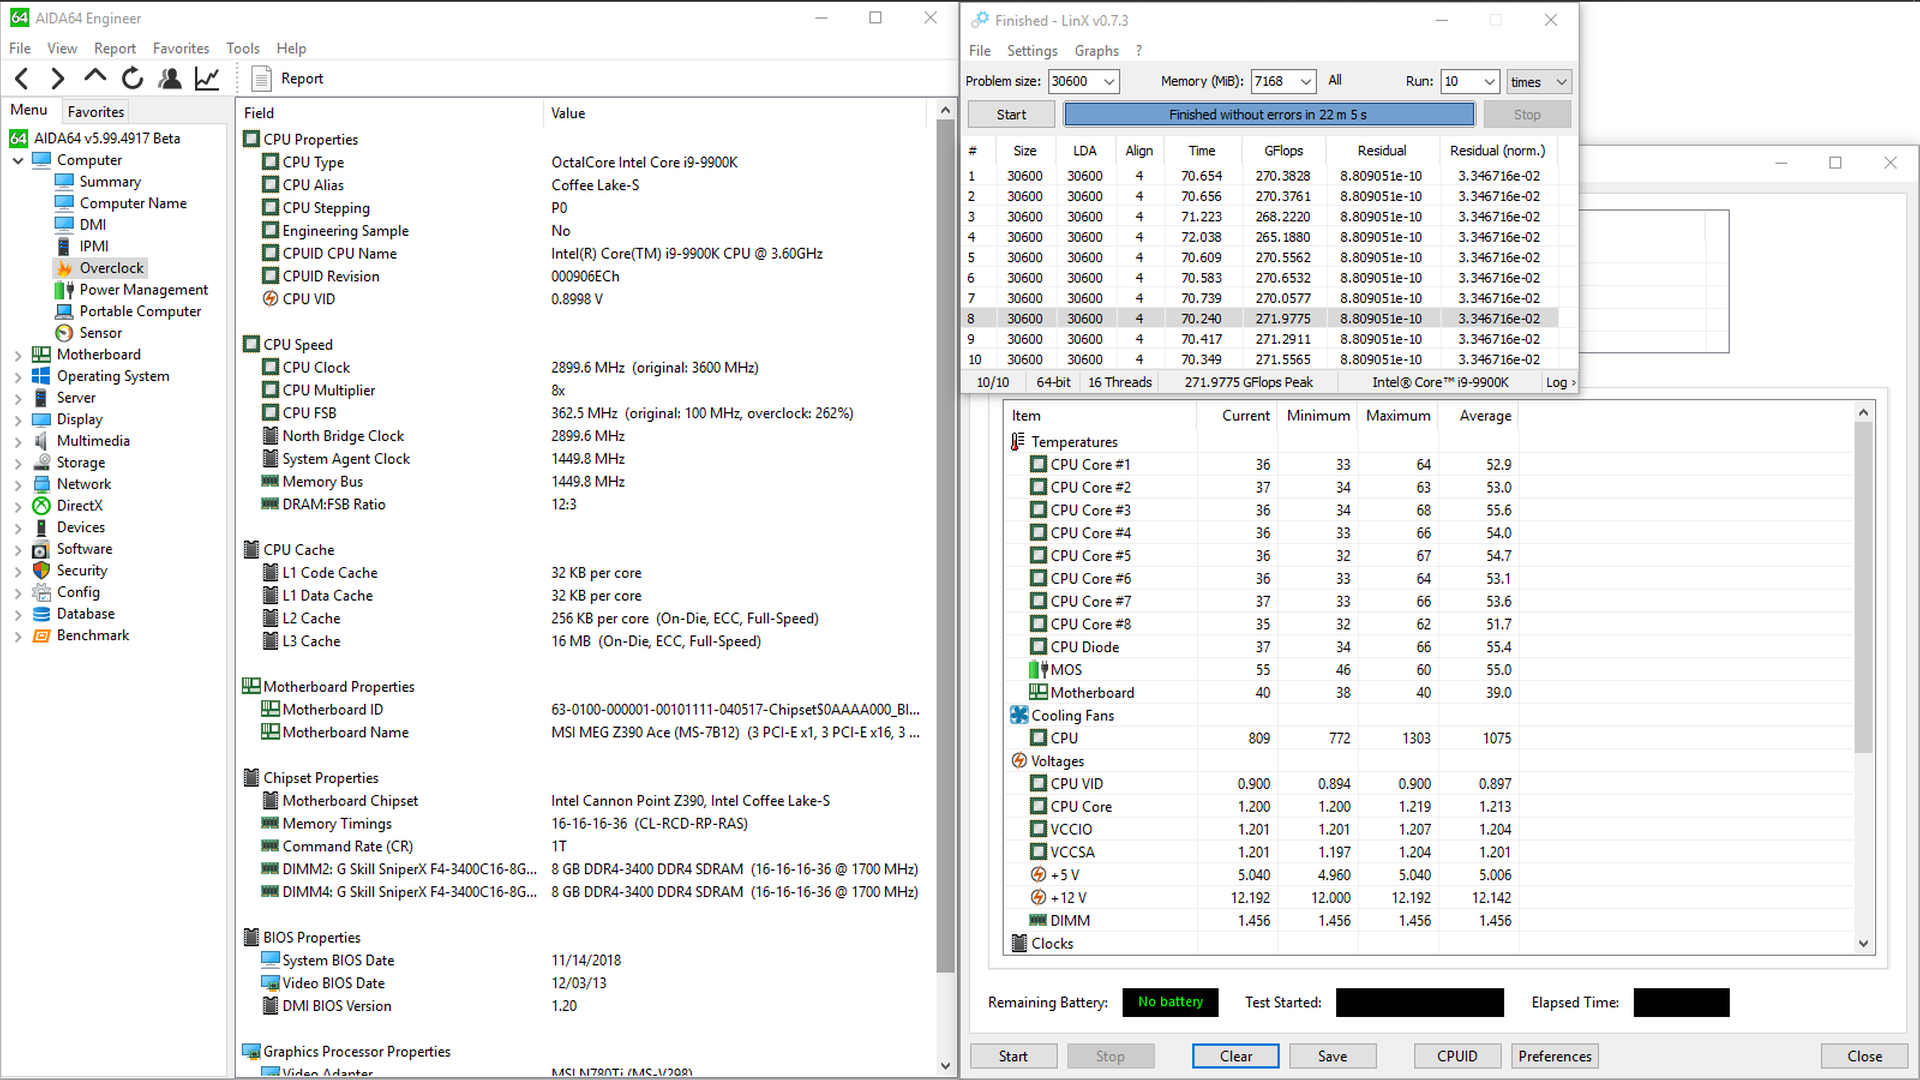Open Preferences in stability test window
The height and width of the screenshot is (1080, 1920).
pyautogui.click(x=1554, y=1056)
